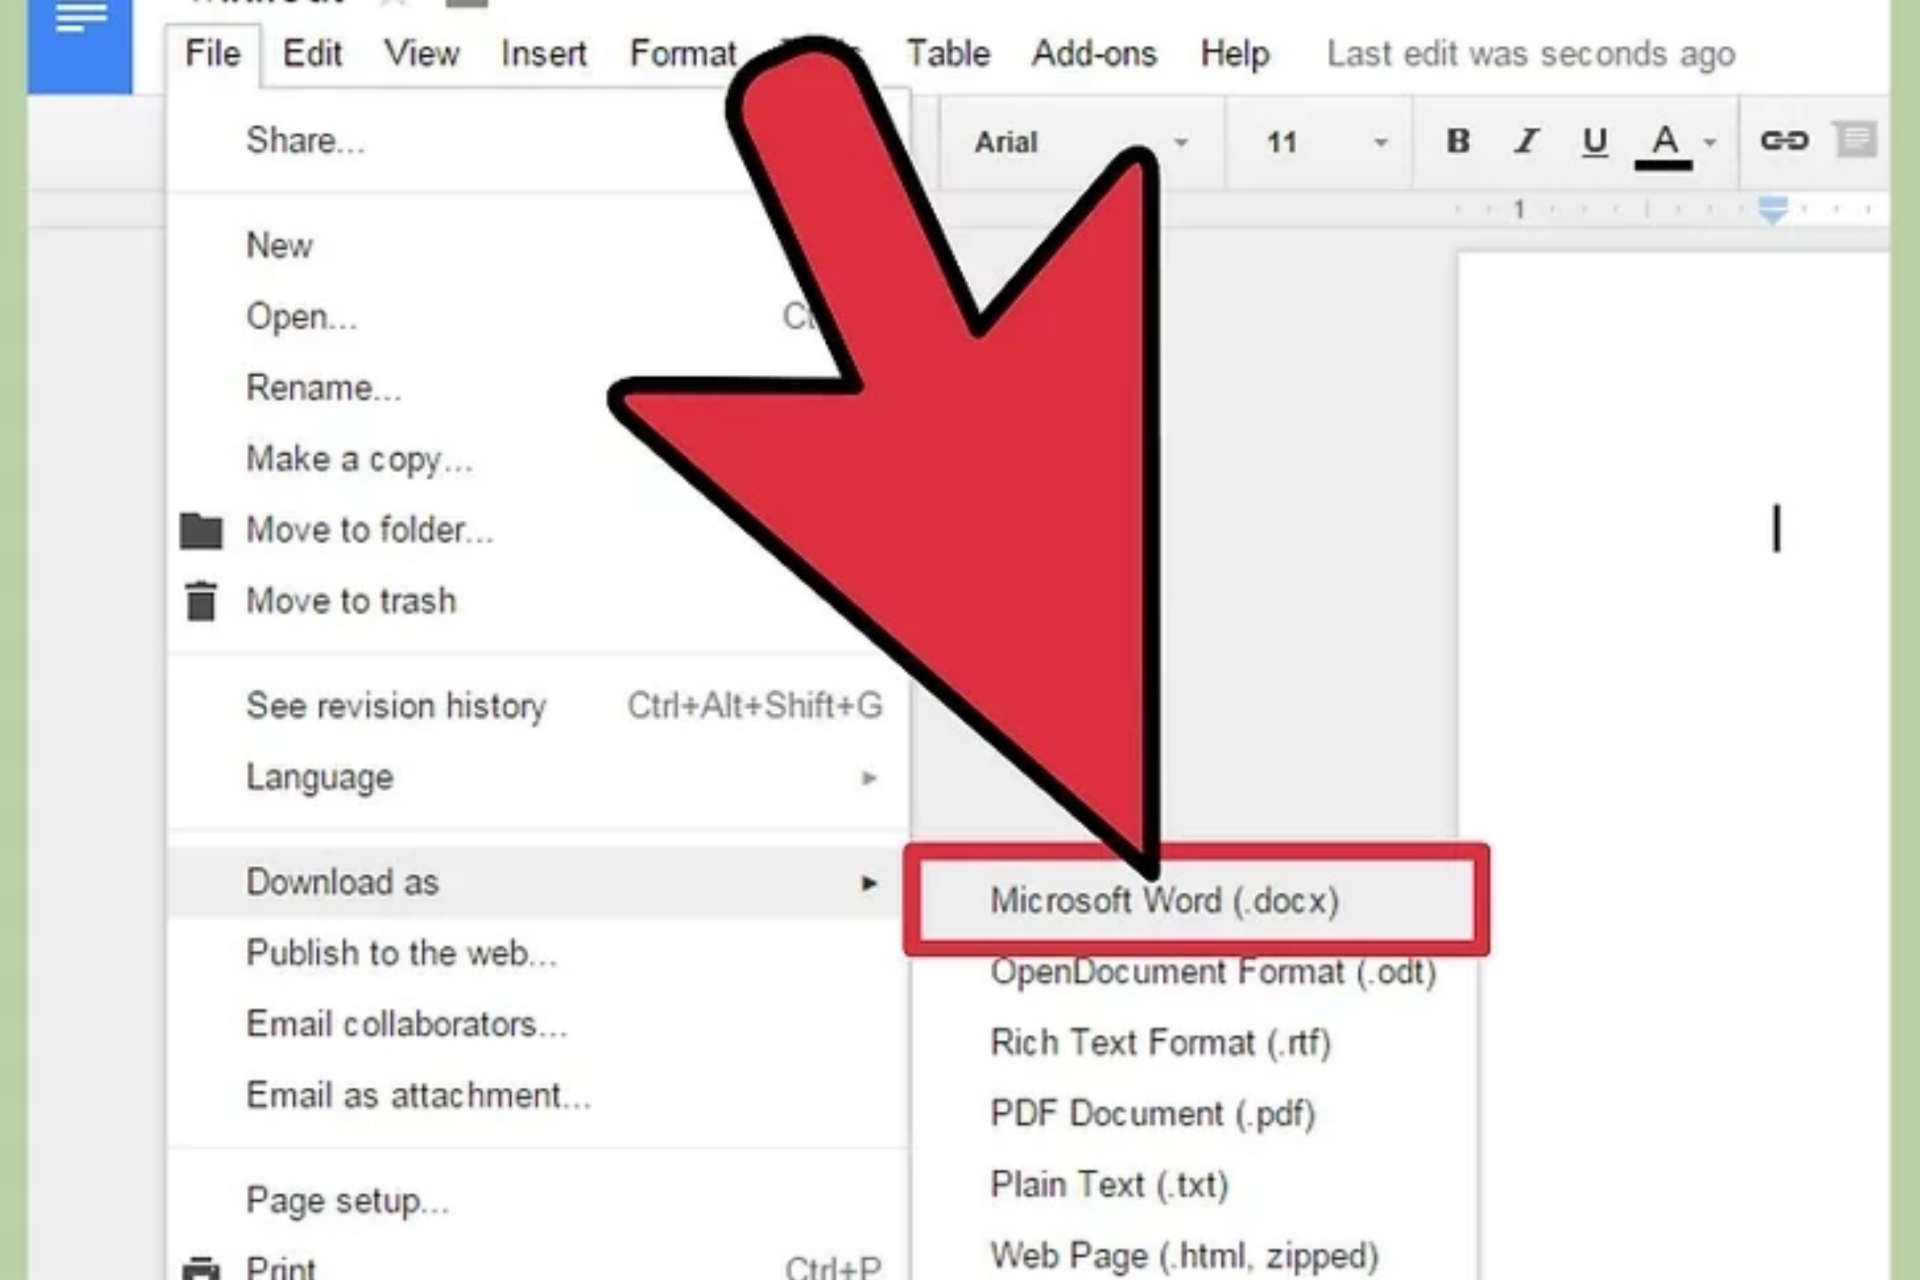Click the Underline formatting icon
Screen dimensions: 1920x1280
tap(1595, 141)
